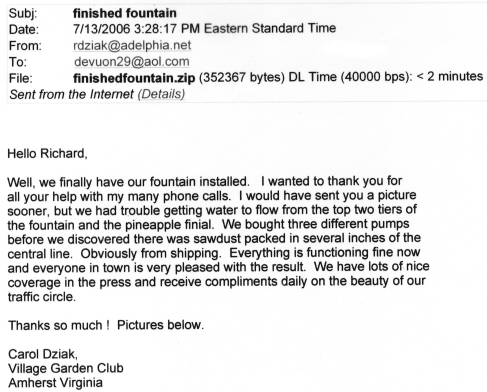
Task: Click the 'Date:' header label
Action: pyautogui.click(x=24, y=30)
